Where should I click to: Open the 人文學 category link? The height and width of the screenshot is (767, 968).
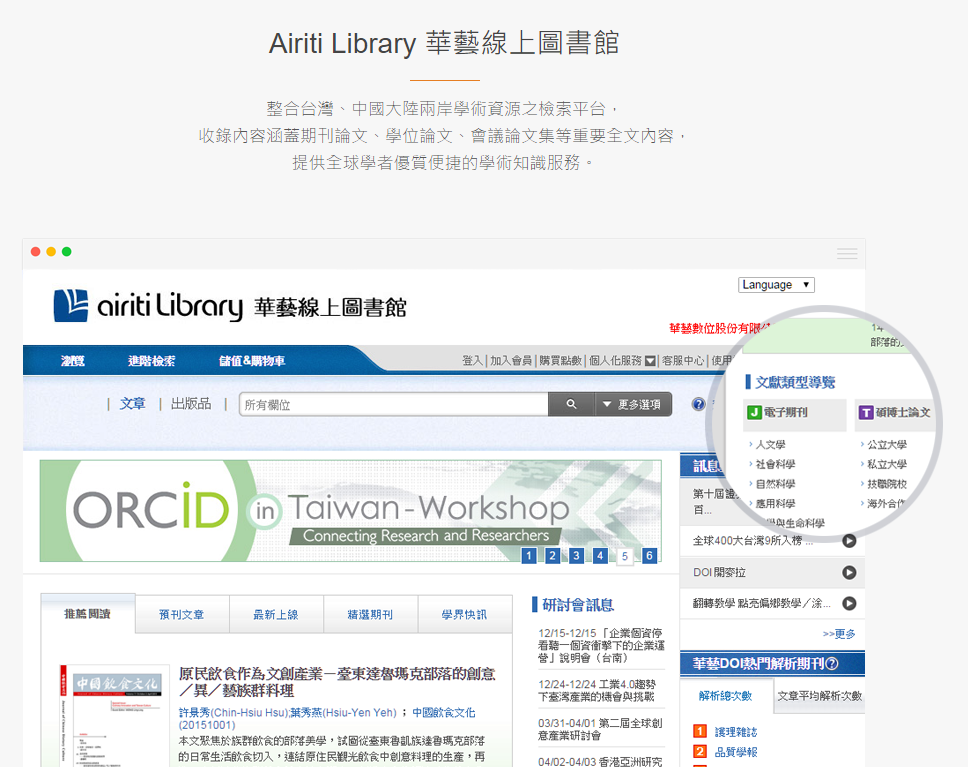(770, 445)
